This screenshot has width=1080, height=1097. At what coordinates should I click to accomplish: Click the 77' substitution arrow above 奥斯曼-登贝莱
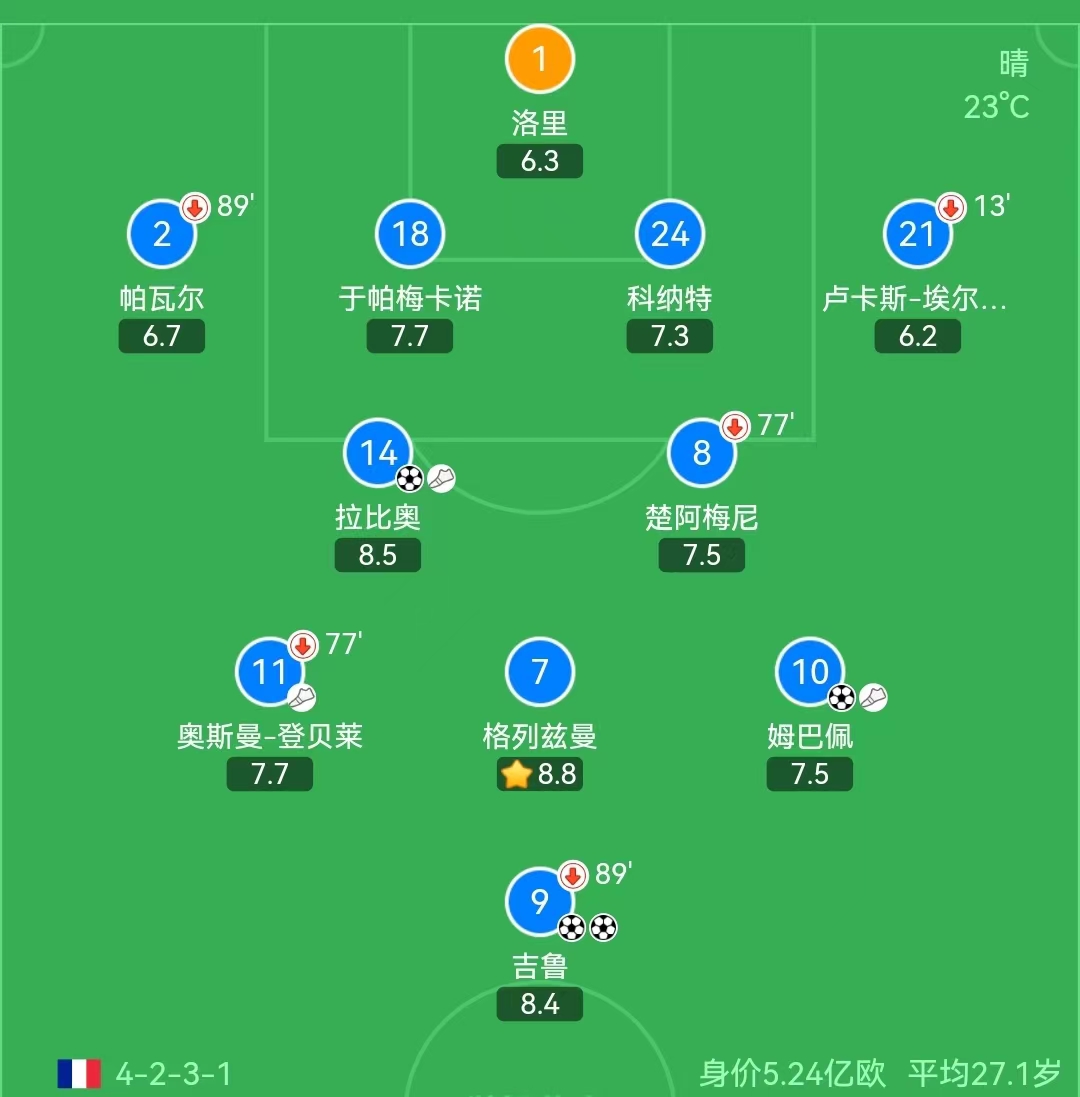click(303, 646)
